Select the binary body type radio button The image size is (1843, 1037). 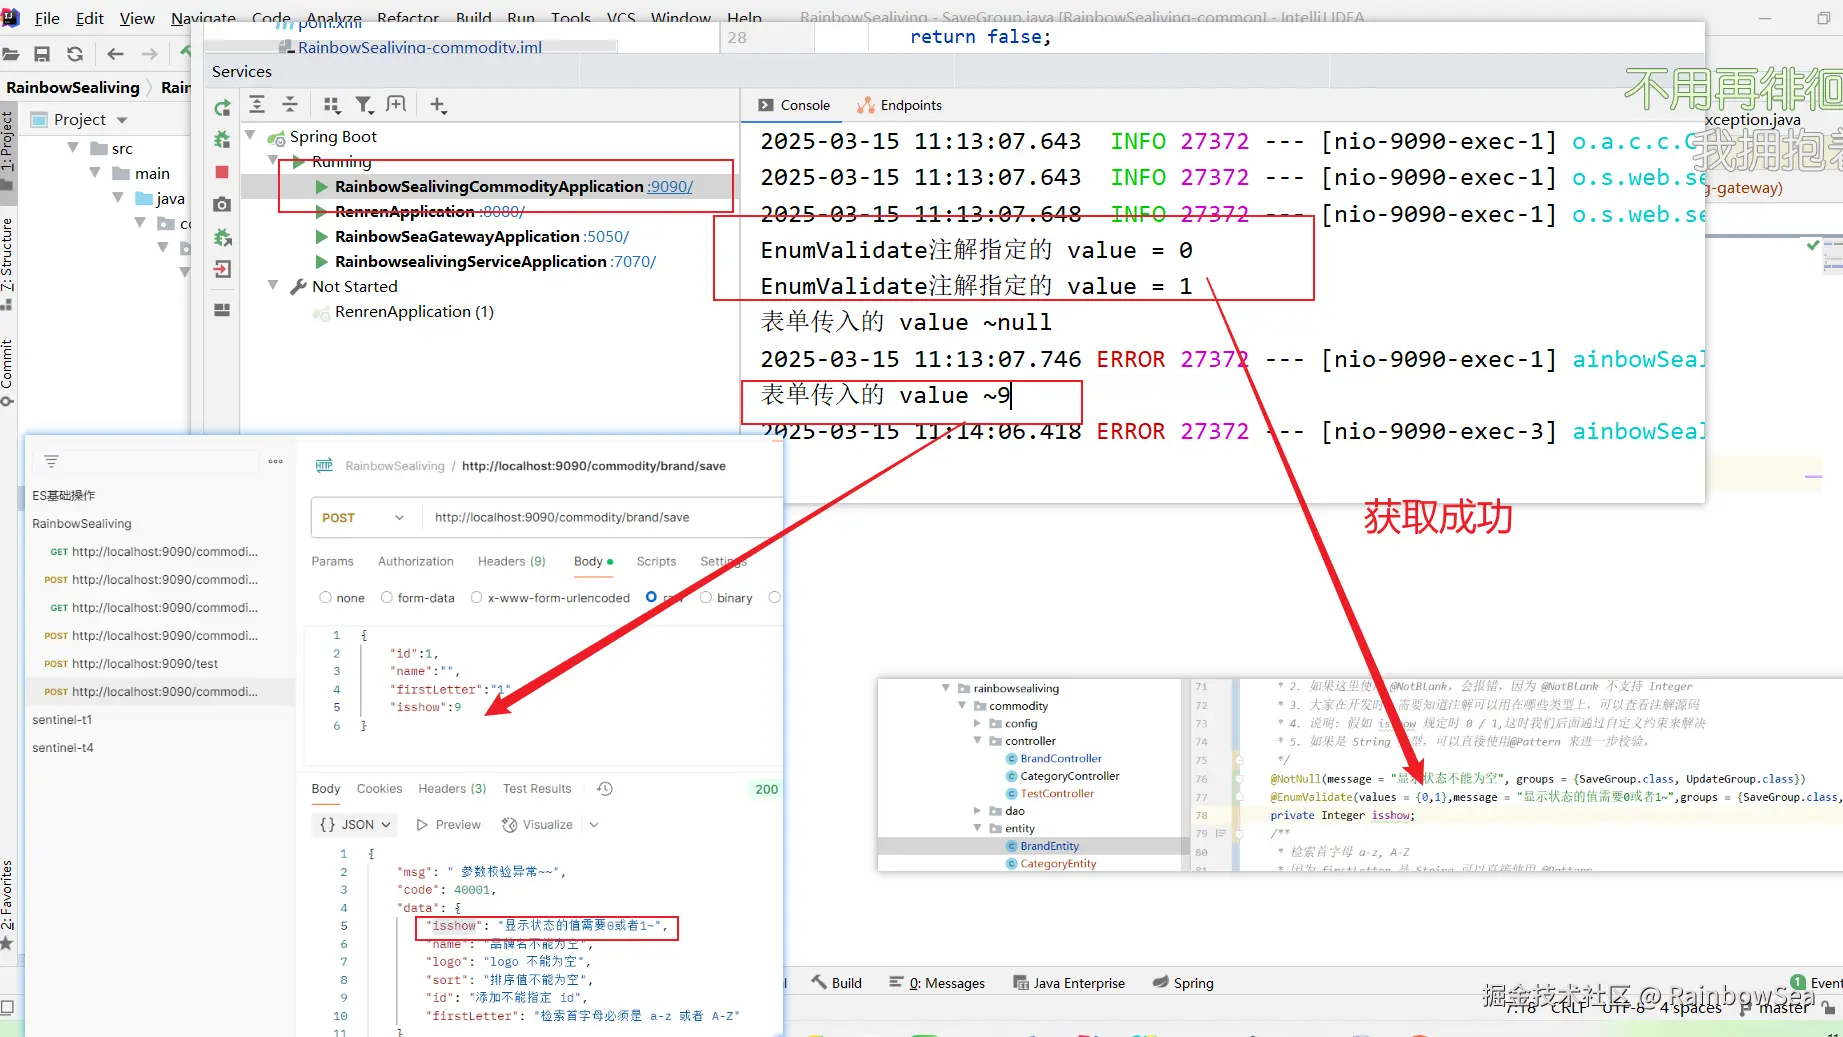coord(706,597)
